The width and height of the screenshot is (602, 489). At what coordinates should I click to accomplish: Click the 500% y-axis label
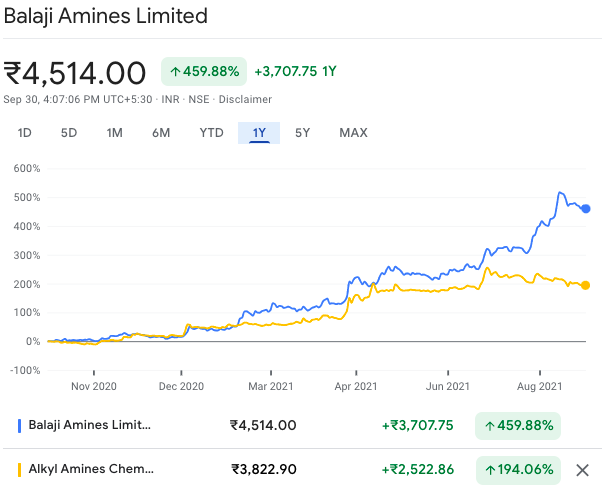[27, 198]
